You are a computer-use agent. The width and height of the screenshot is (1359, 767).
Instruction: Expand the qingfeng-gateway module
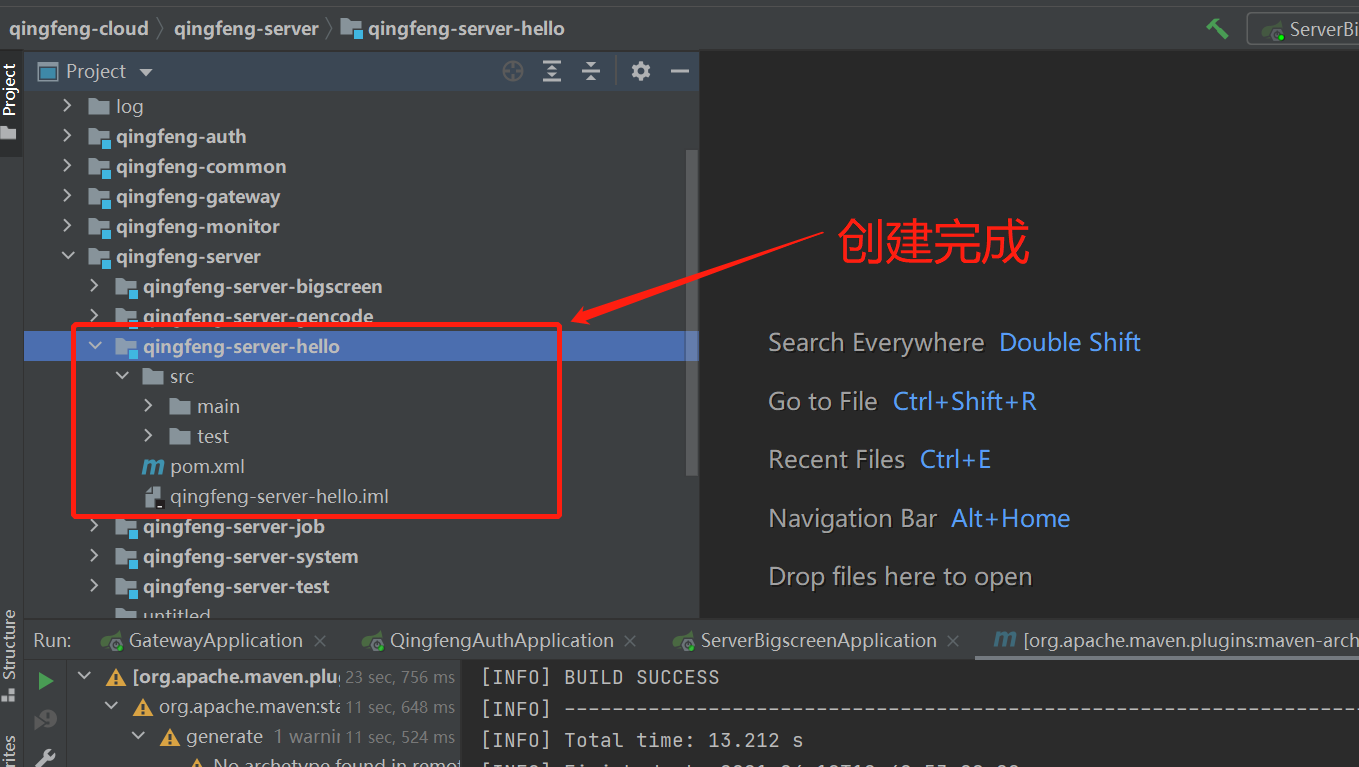coord(67,196)
